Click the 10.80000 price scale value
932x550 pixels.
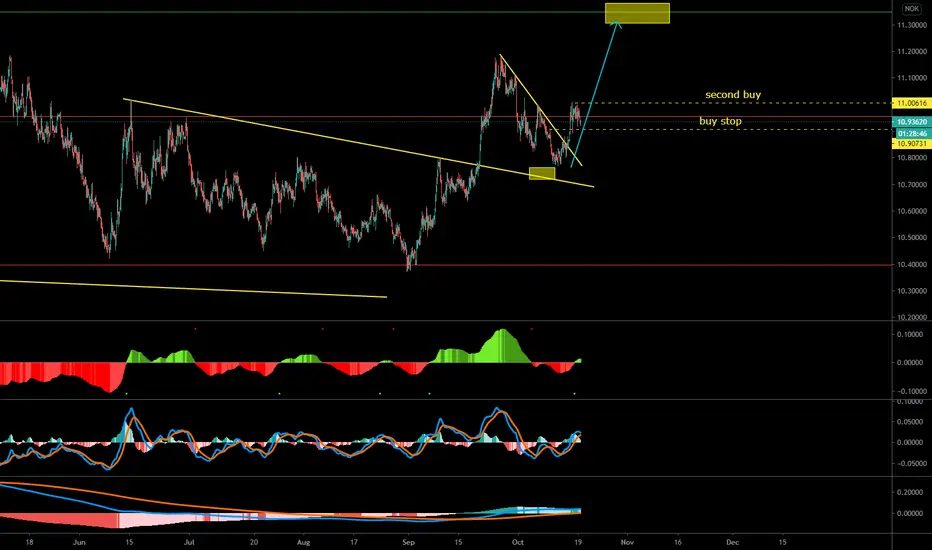(x=912, y=158)
